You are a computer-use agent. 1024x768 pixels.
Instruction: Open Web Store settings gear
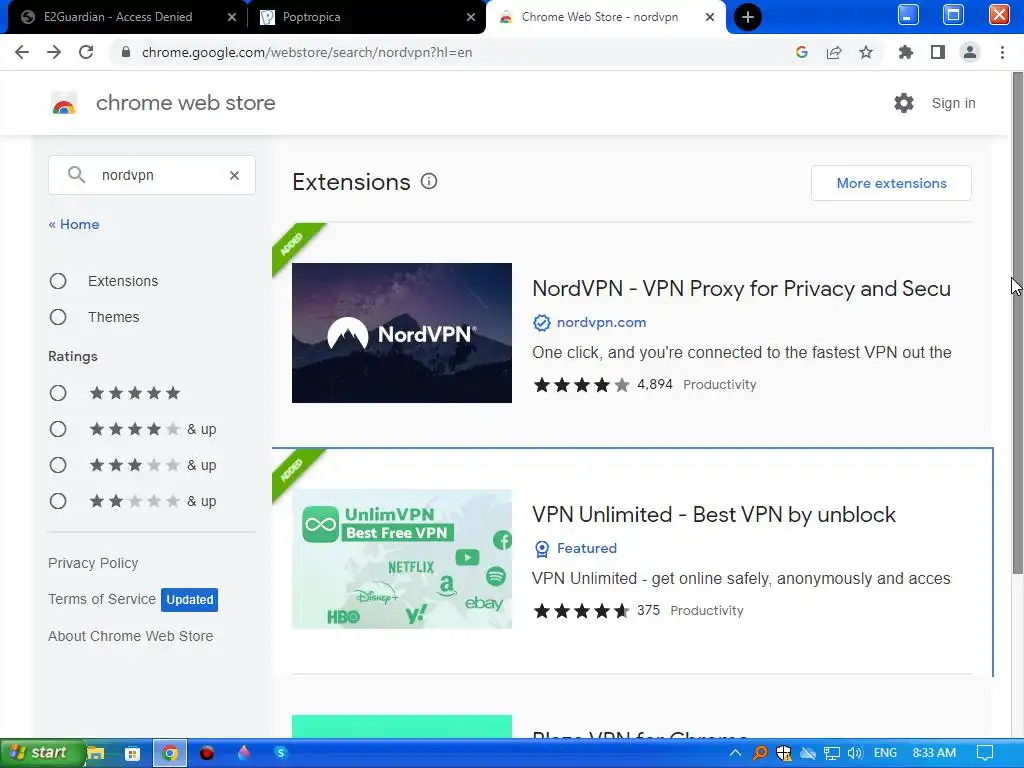point(904,103)
